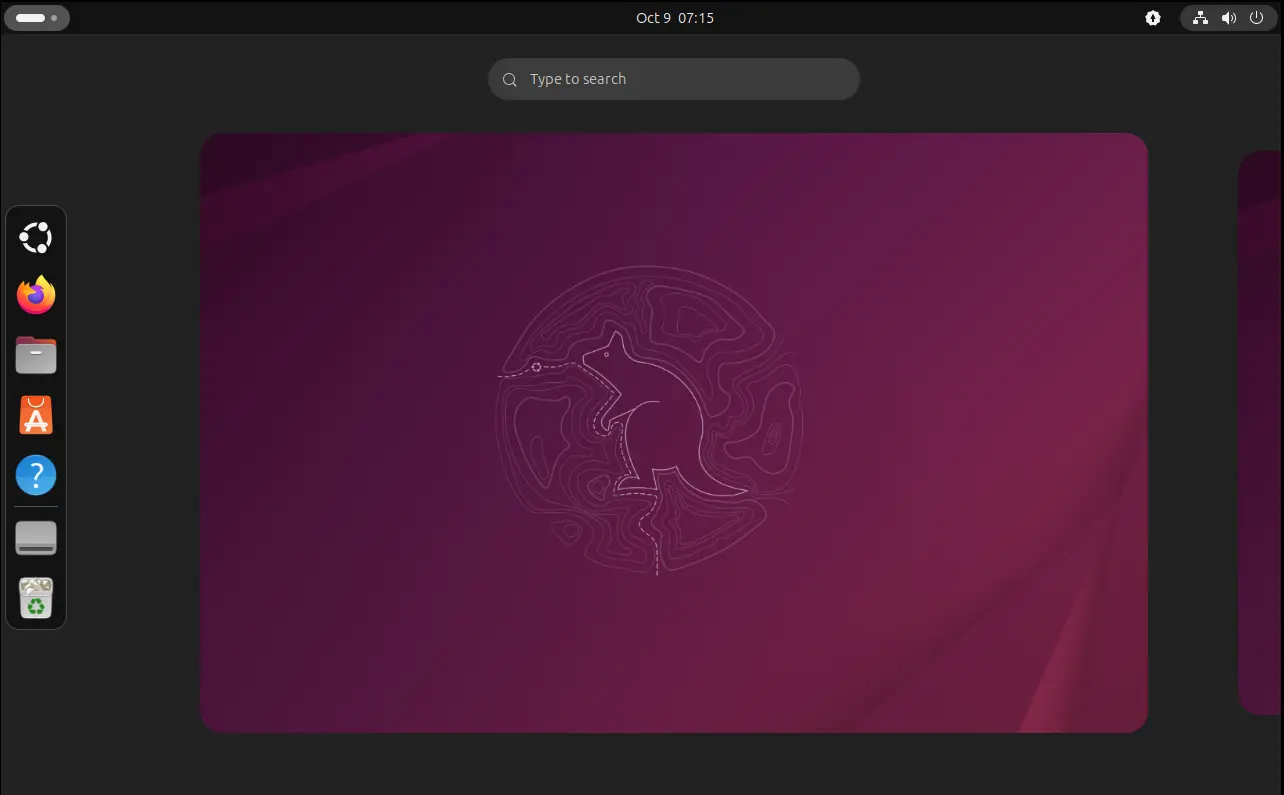Click the volume speaker icon in top bar
Screen dimensions: 1284x795
pyautogui.click(x=1229, y=18)
